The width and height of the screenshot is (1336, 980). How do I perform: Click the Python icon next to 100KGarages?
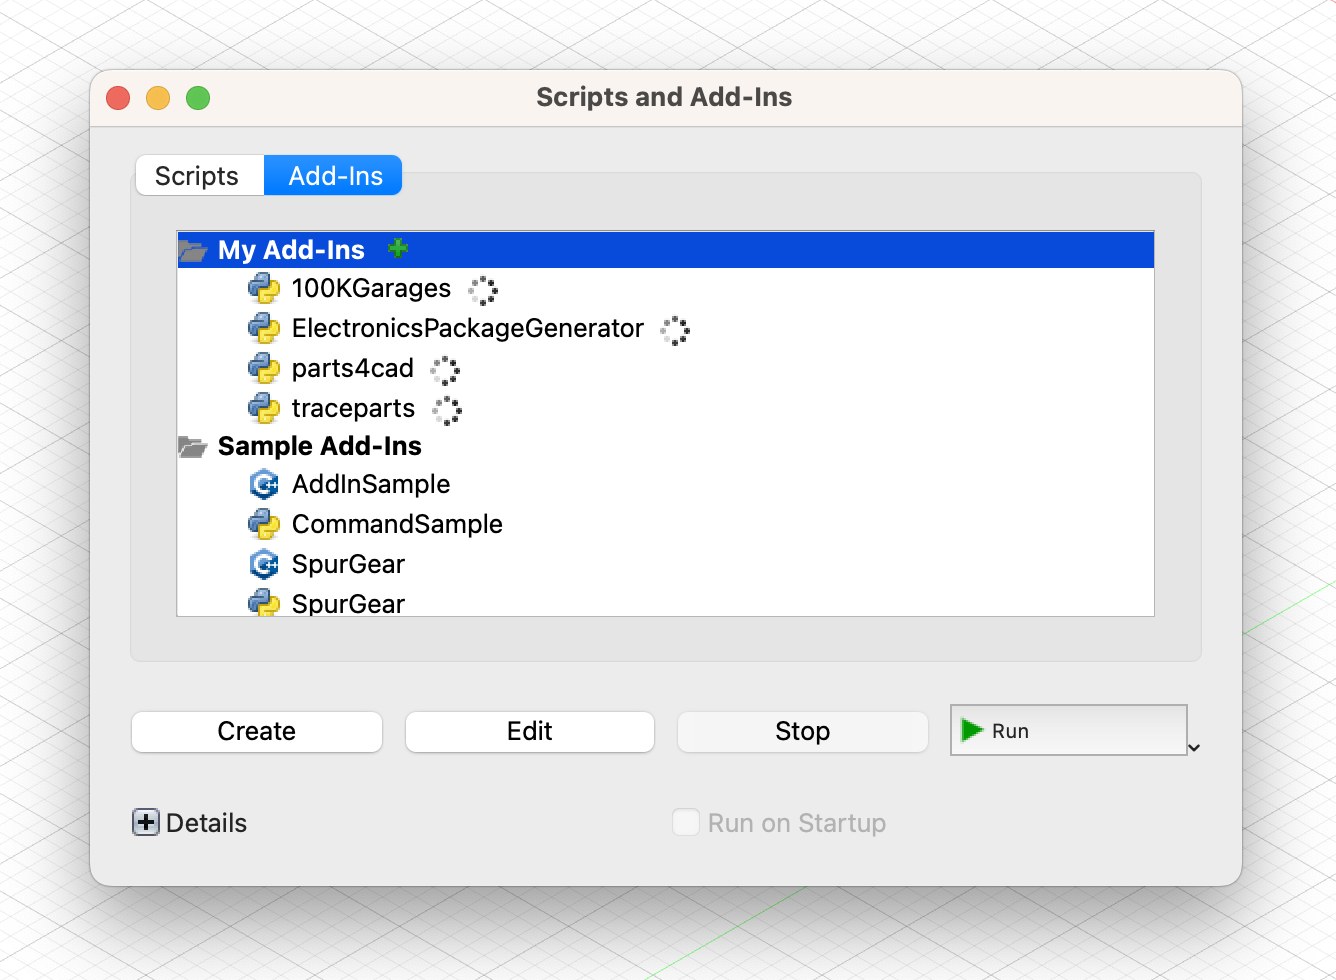tap(264, 288)
